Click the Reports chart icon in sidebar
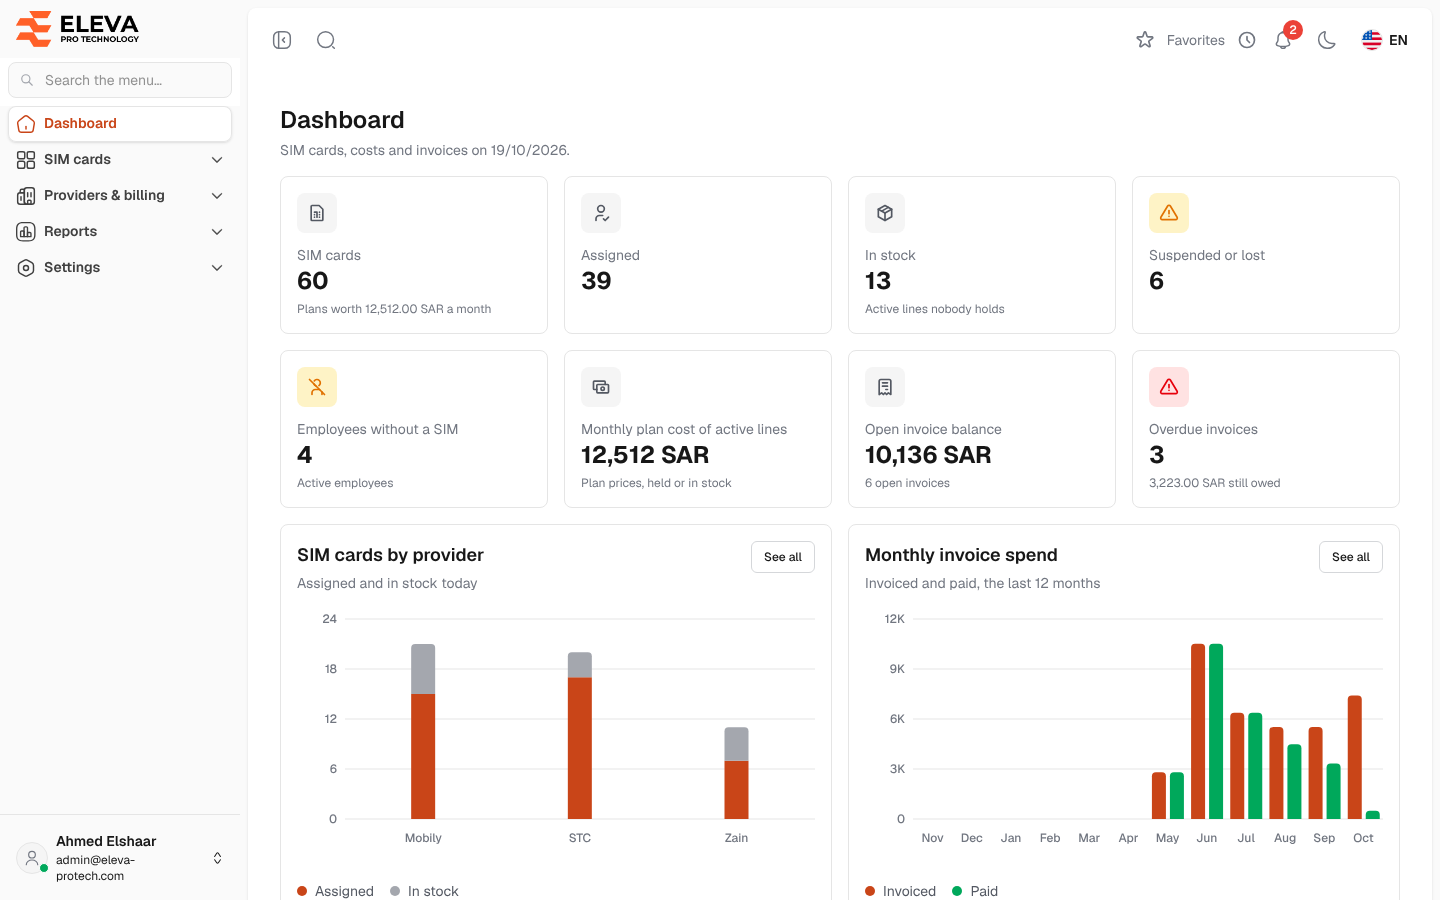The width and height of the screenshot is (1440, 900). [x=26, y=232]
